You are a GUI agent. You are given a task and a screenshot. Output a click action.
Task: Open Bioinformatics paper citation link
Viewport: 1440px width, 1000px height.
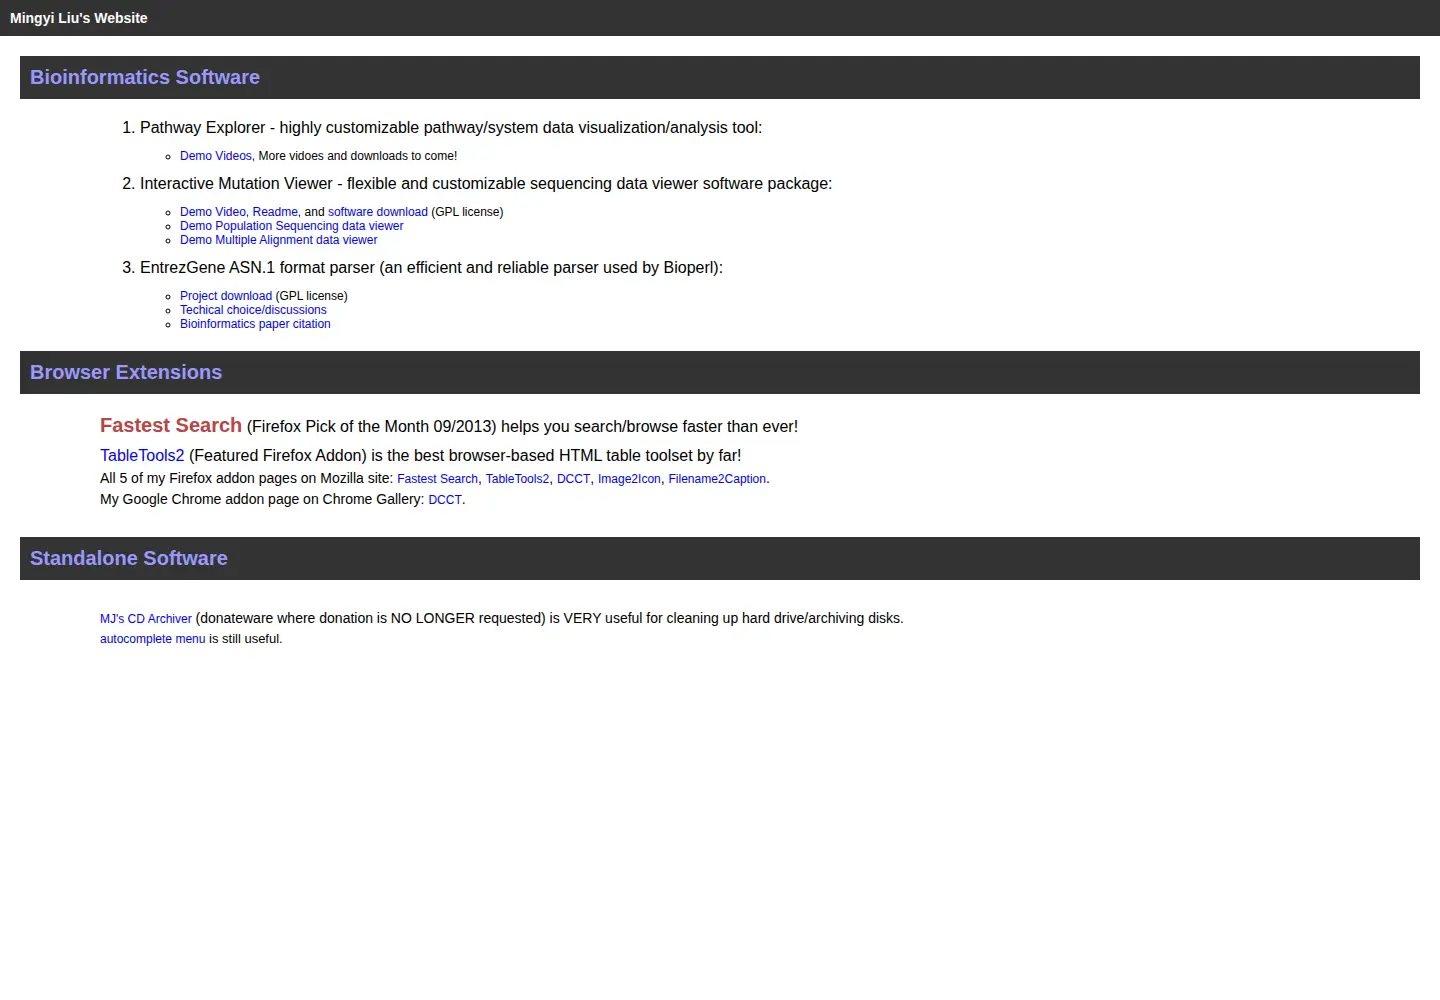coord(255,324)
